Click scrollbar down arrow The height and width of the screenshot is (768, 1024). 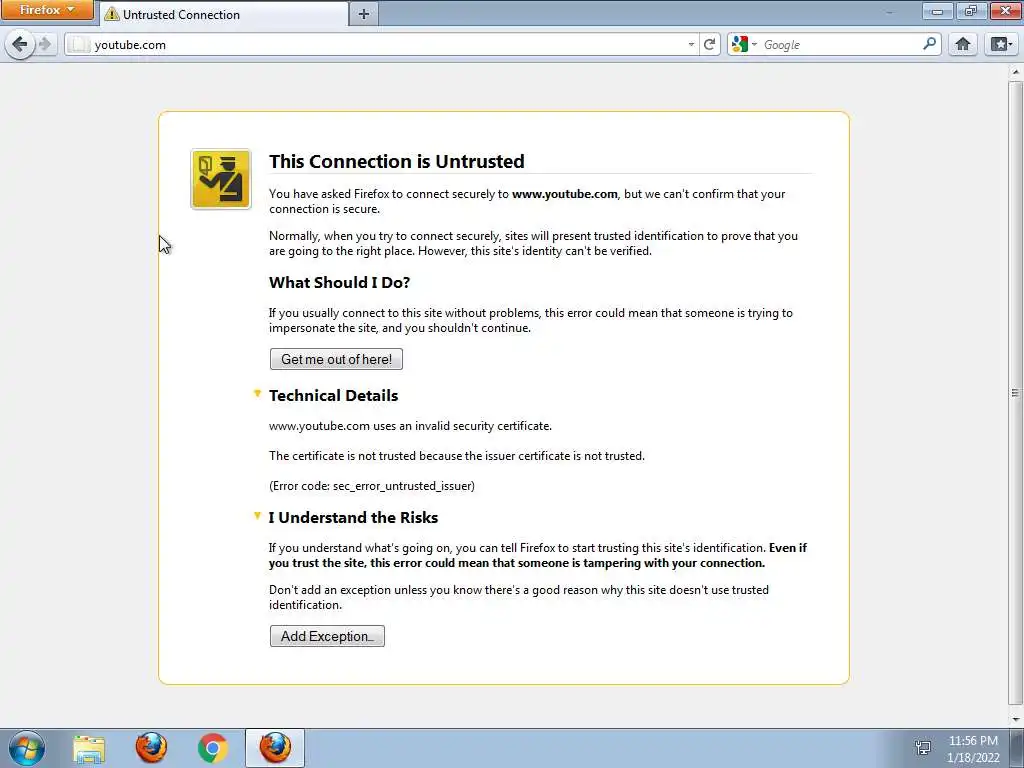pos(1016,718)
